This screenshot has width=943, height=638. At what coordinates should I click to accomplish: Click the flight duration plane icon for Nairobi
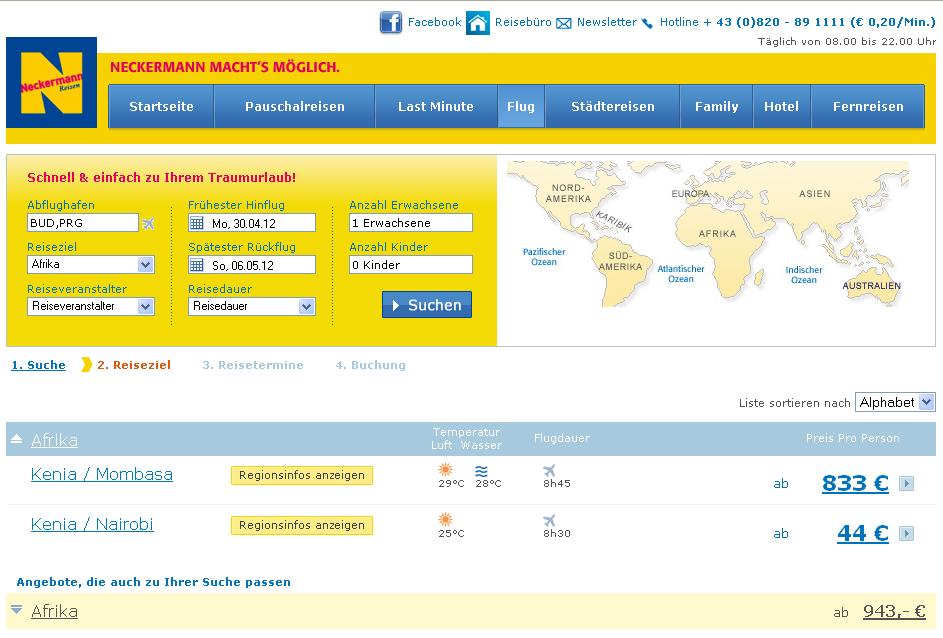pos(549,520)
